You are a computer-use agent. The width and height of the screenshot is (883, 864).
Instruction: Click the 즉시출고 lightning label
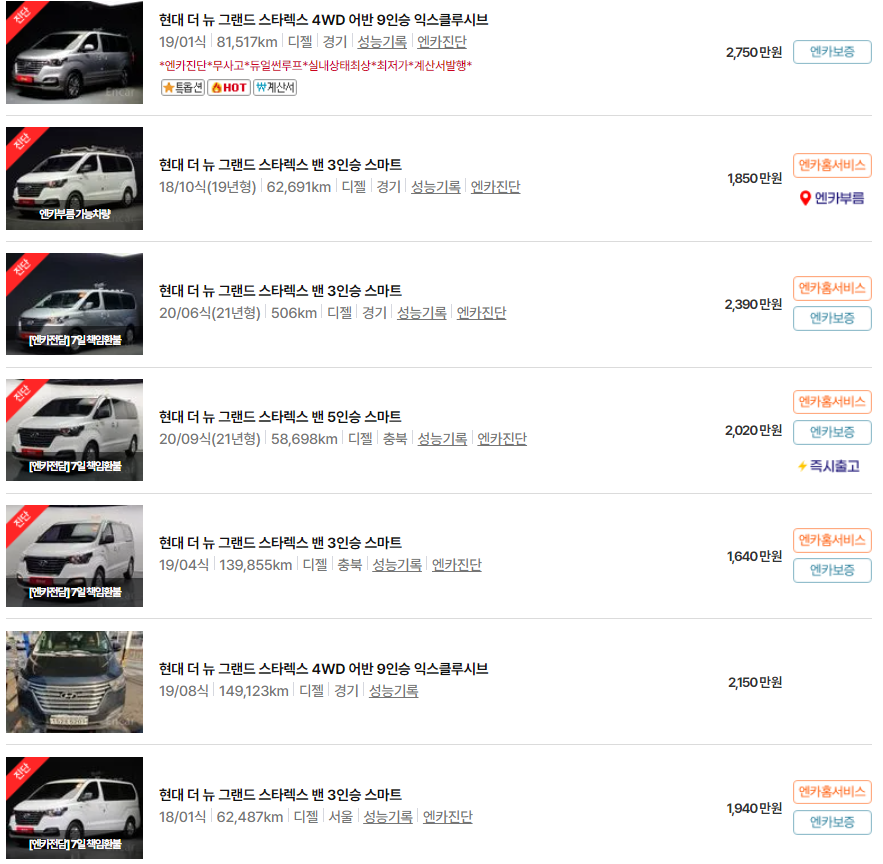click(828, 466)
